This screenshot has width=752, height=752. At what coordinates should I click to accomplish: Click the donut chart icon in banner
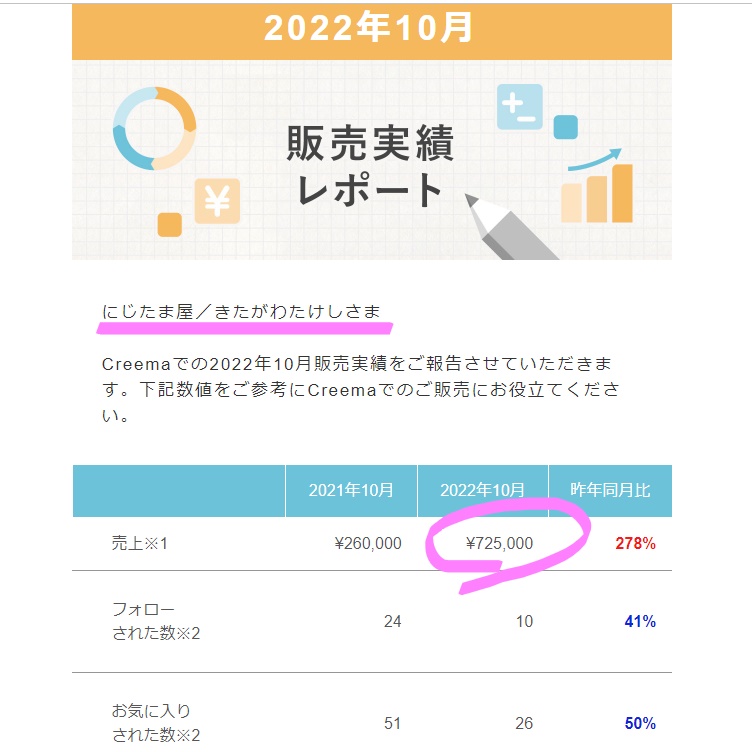[x=154, y=129]
